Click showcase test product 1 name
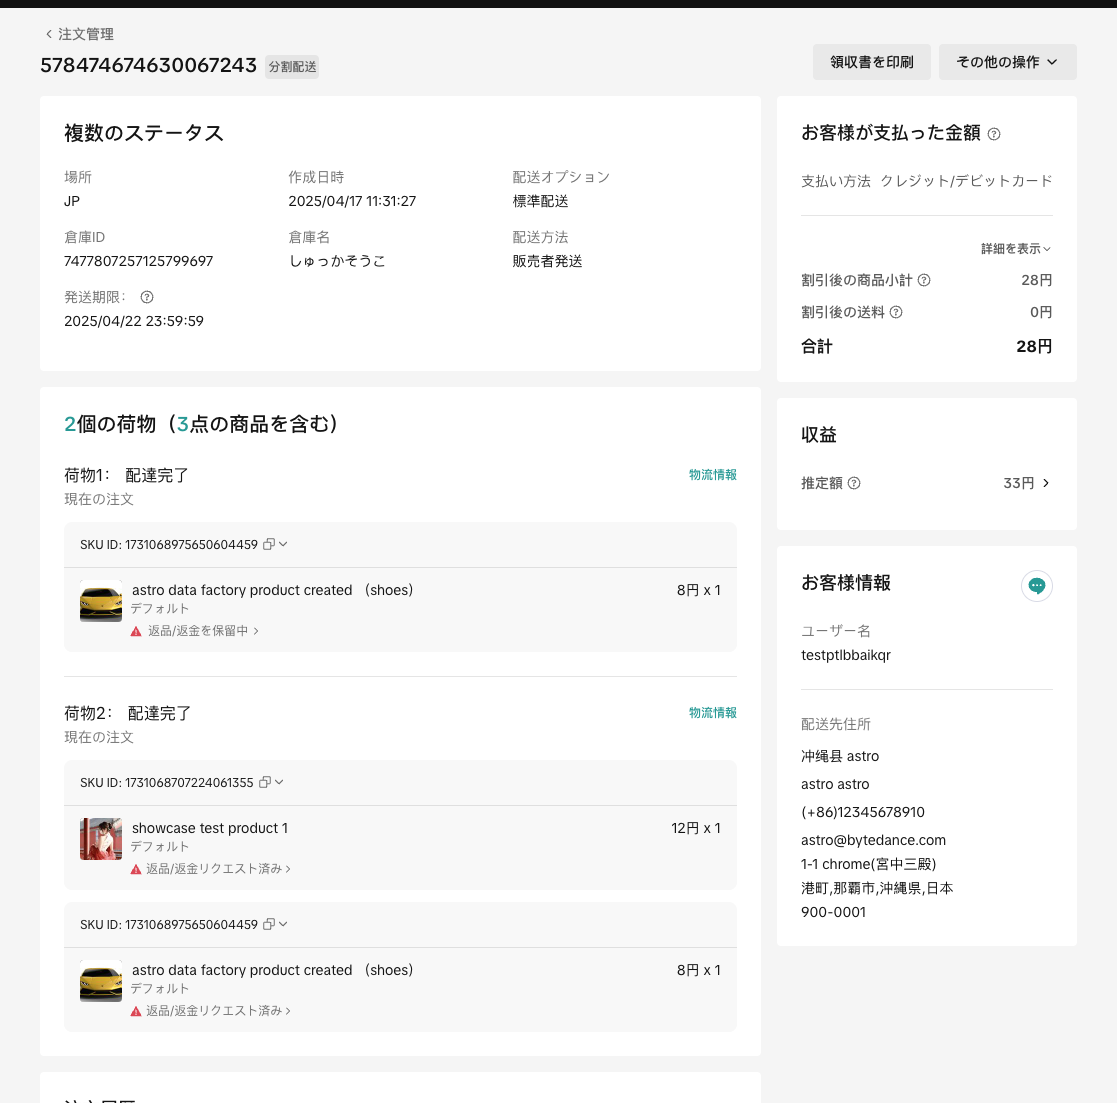Screen dimensions: 1117x1103 coord(210,828)
